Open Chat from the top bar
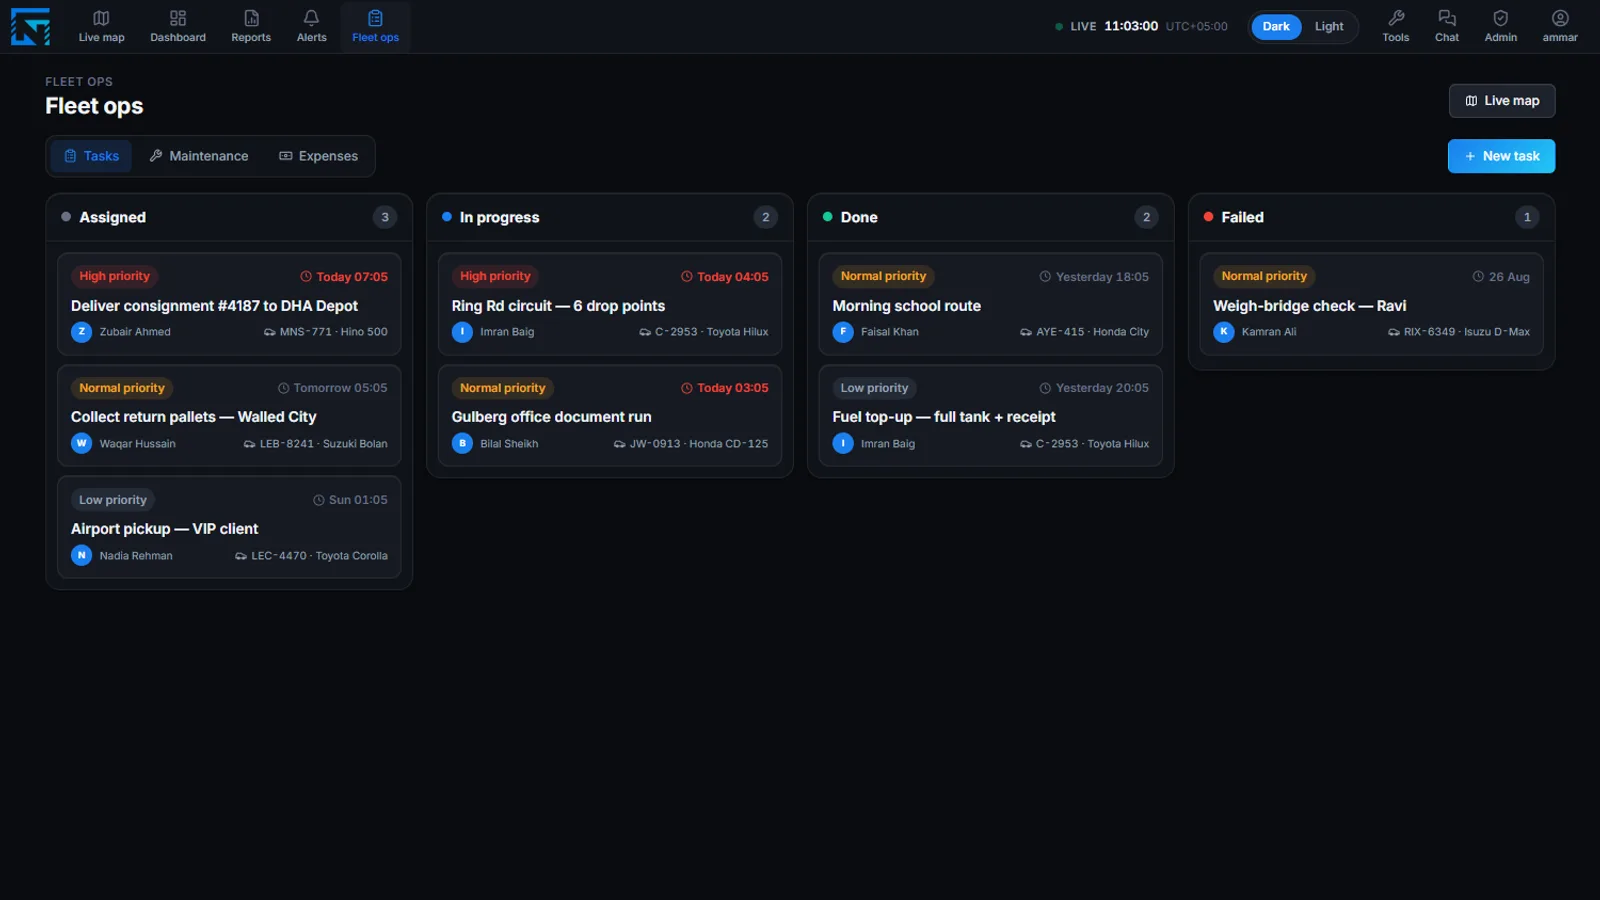1600x900 pixels. tap(1446, 27)
